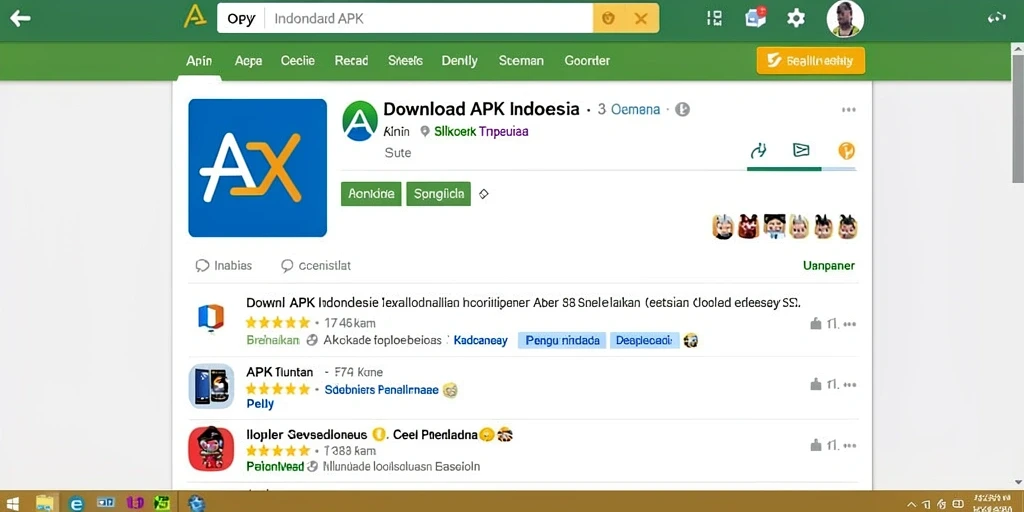The image size is (1024, 512).
Task: Open the Ilopler Sevsedloneus result title
Action: 378,434
